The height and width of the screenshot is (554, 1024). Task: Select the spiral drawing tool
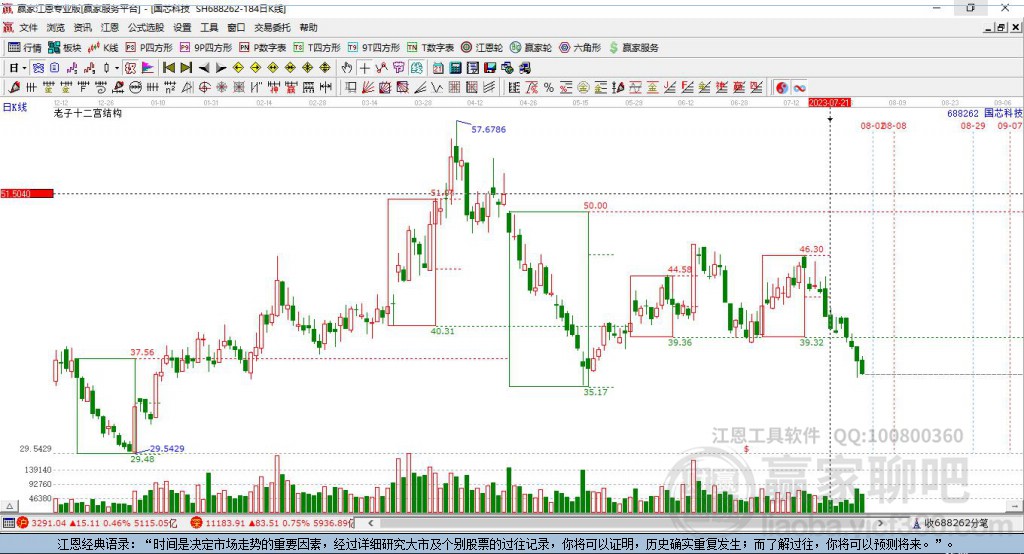(x=101, y=88)
